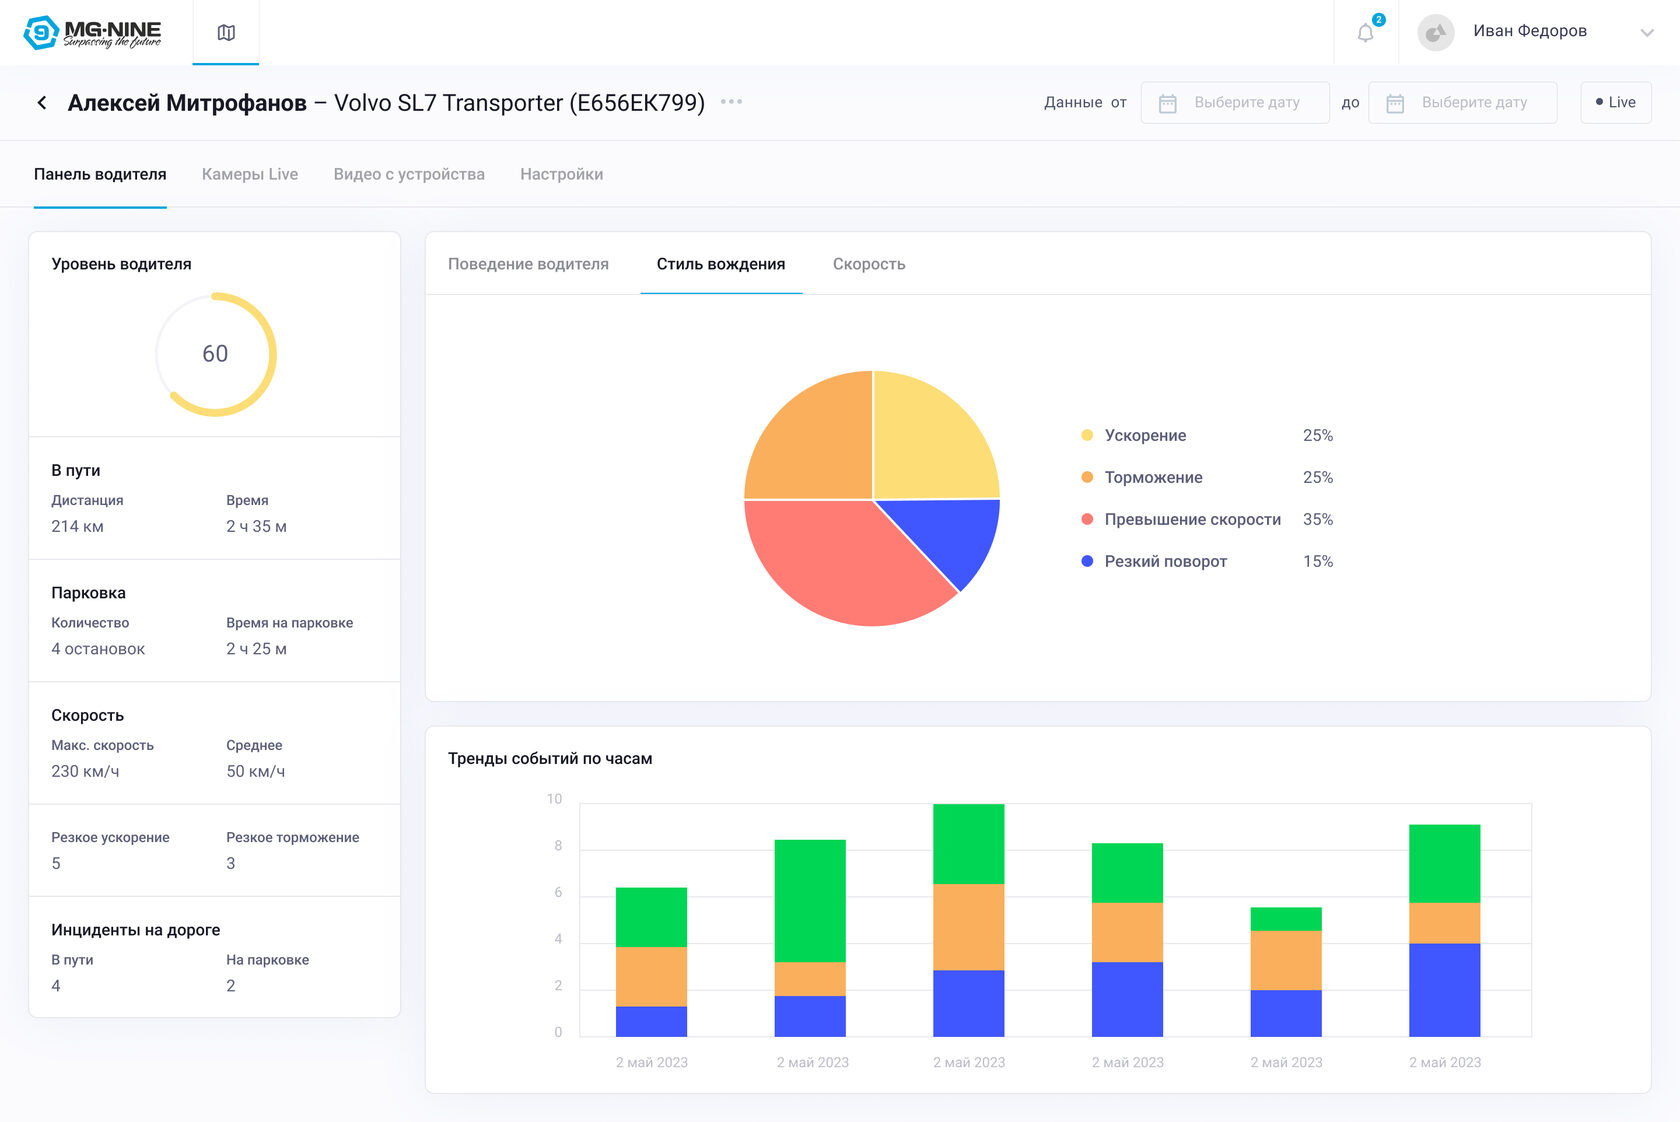Screen dimensions: 1680x1122
Task: Click Иван Федоров's avatar
Action: click(1436, 32)
